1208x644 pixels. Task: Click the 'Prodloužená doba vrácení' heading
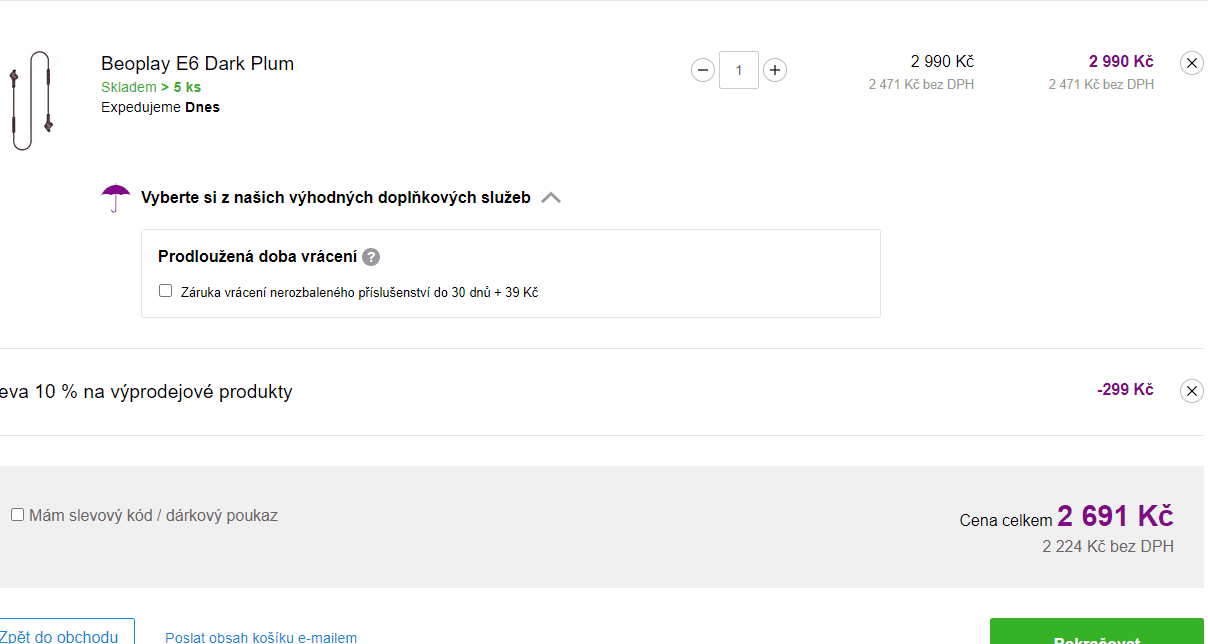(257, 257)
